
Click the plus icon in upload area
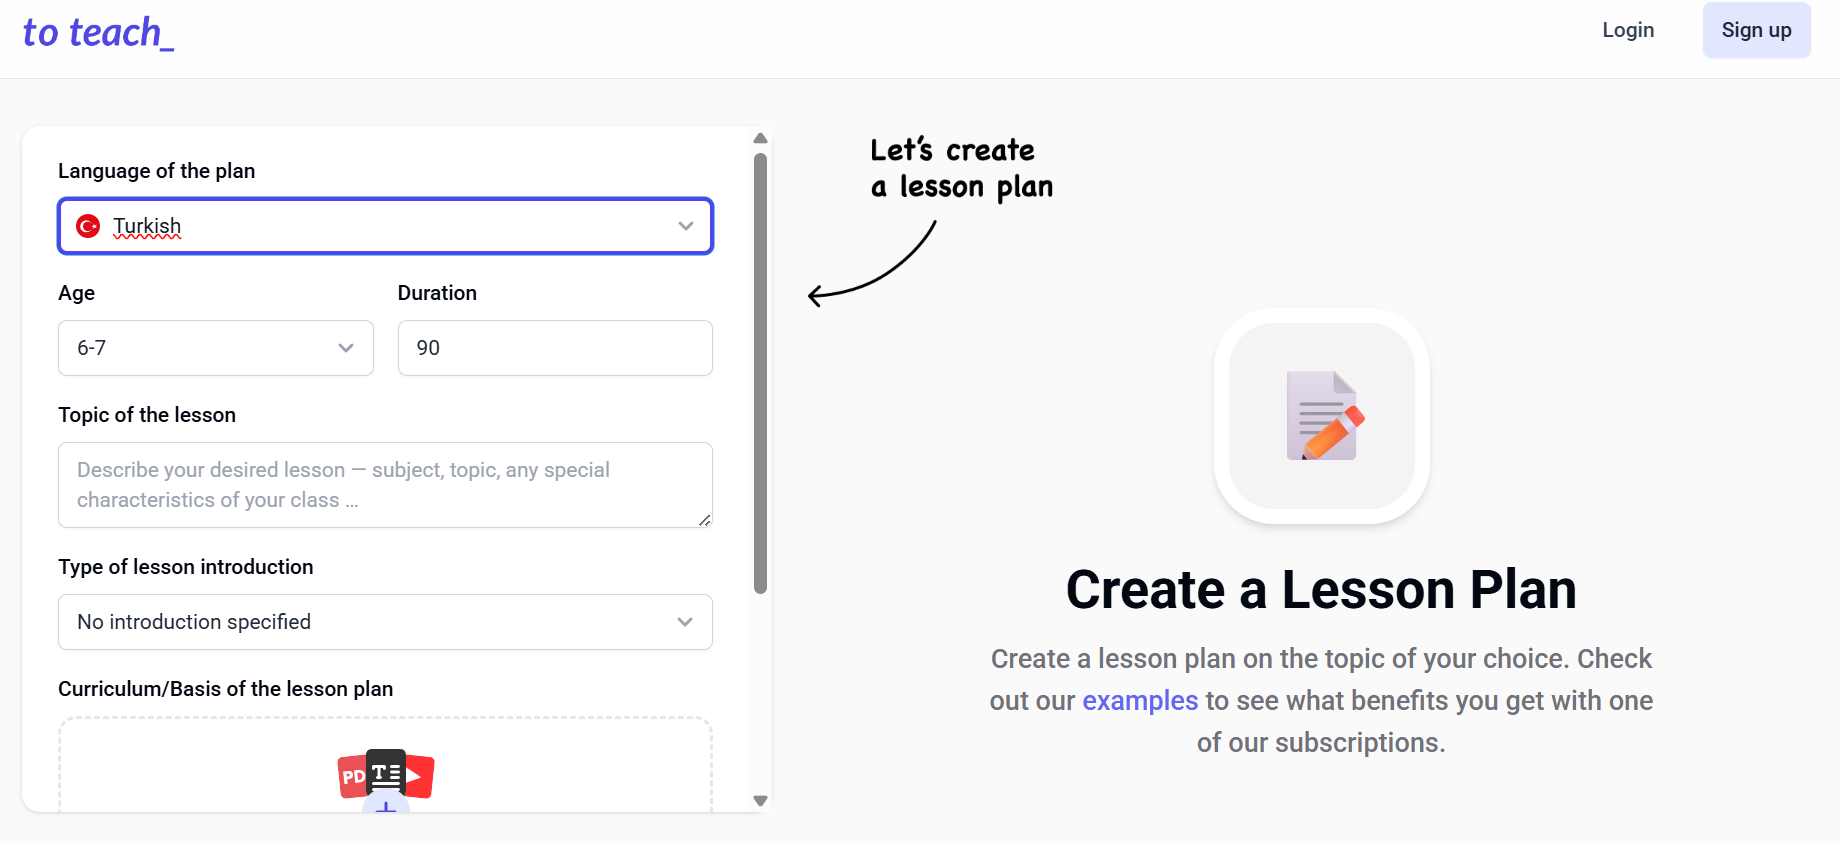[x=386, y=806]
